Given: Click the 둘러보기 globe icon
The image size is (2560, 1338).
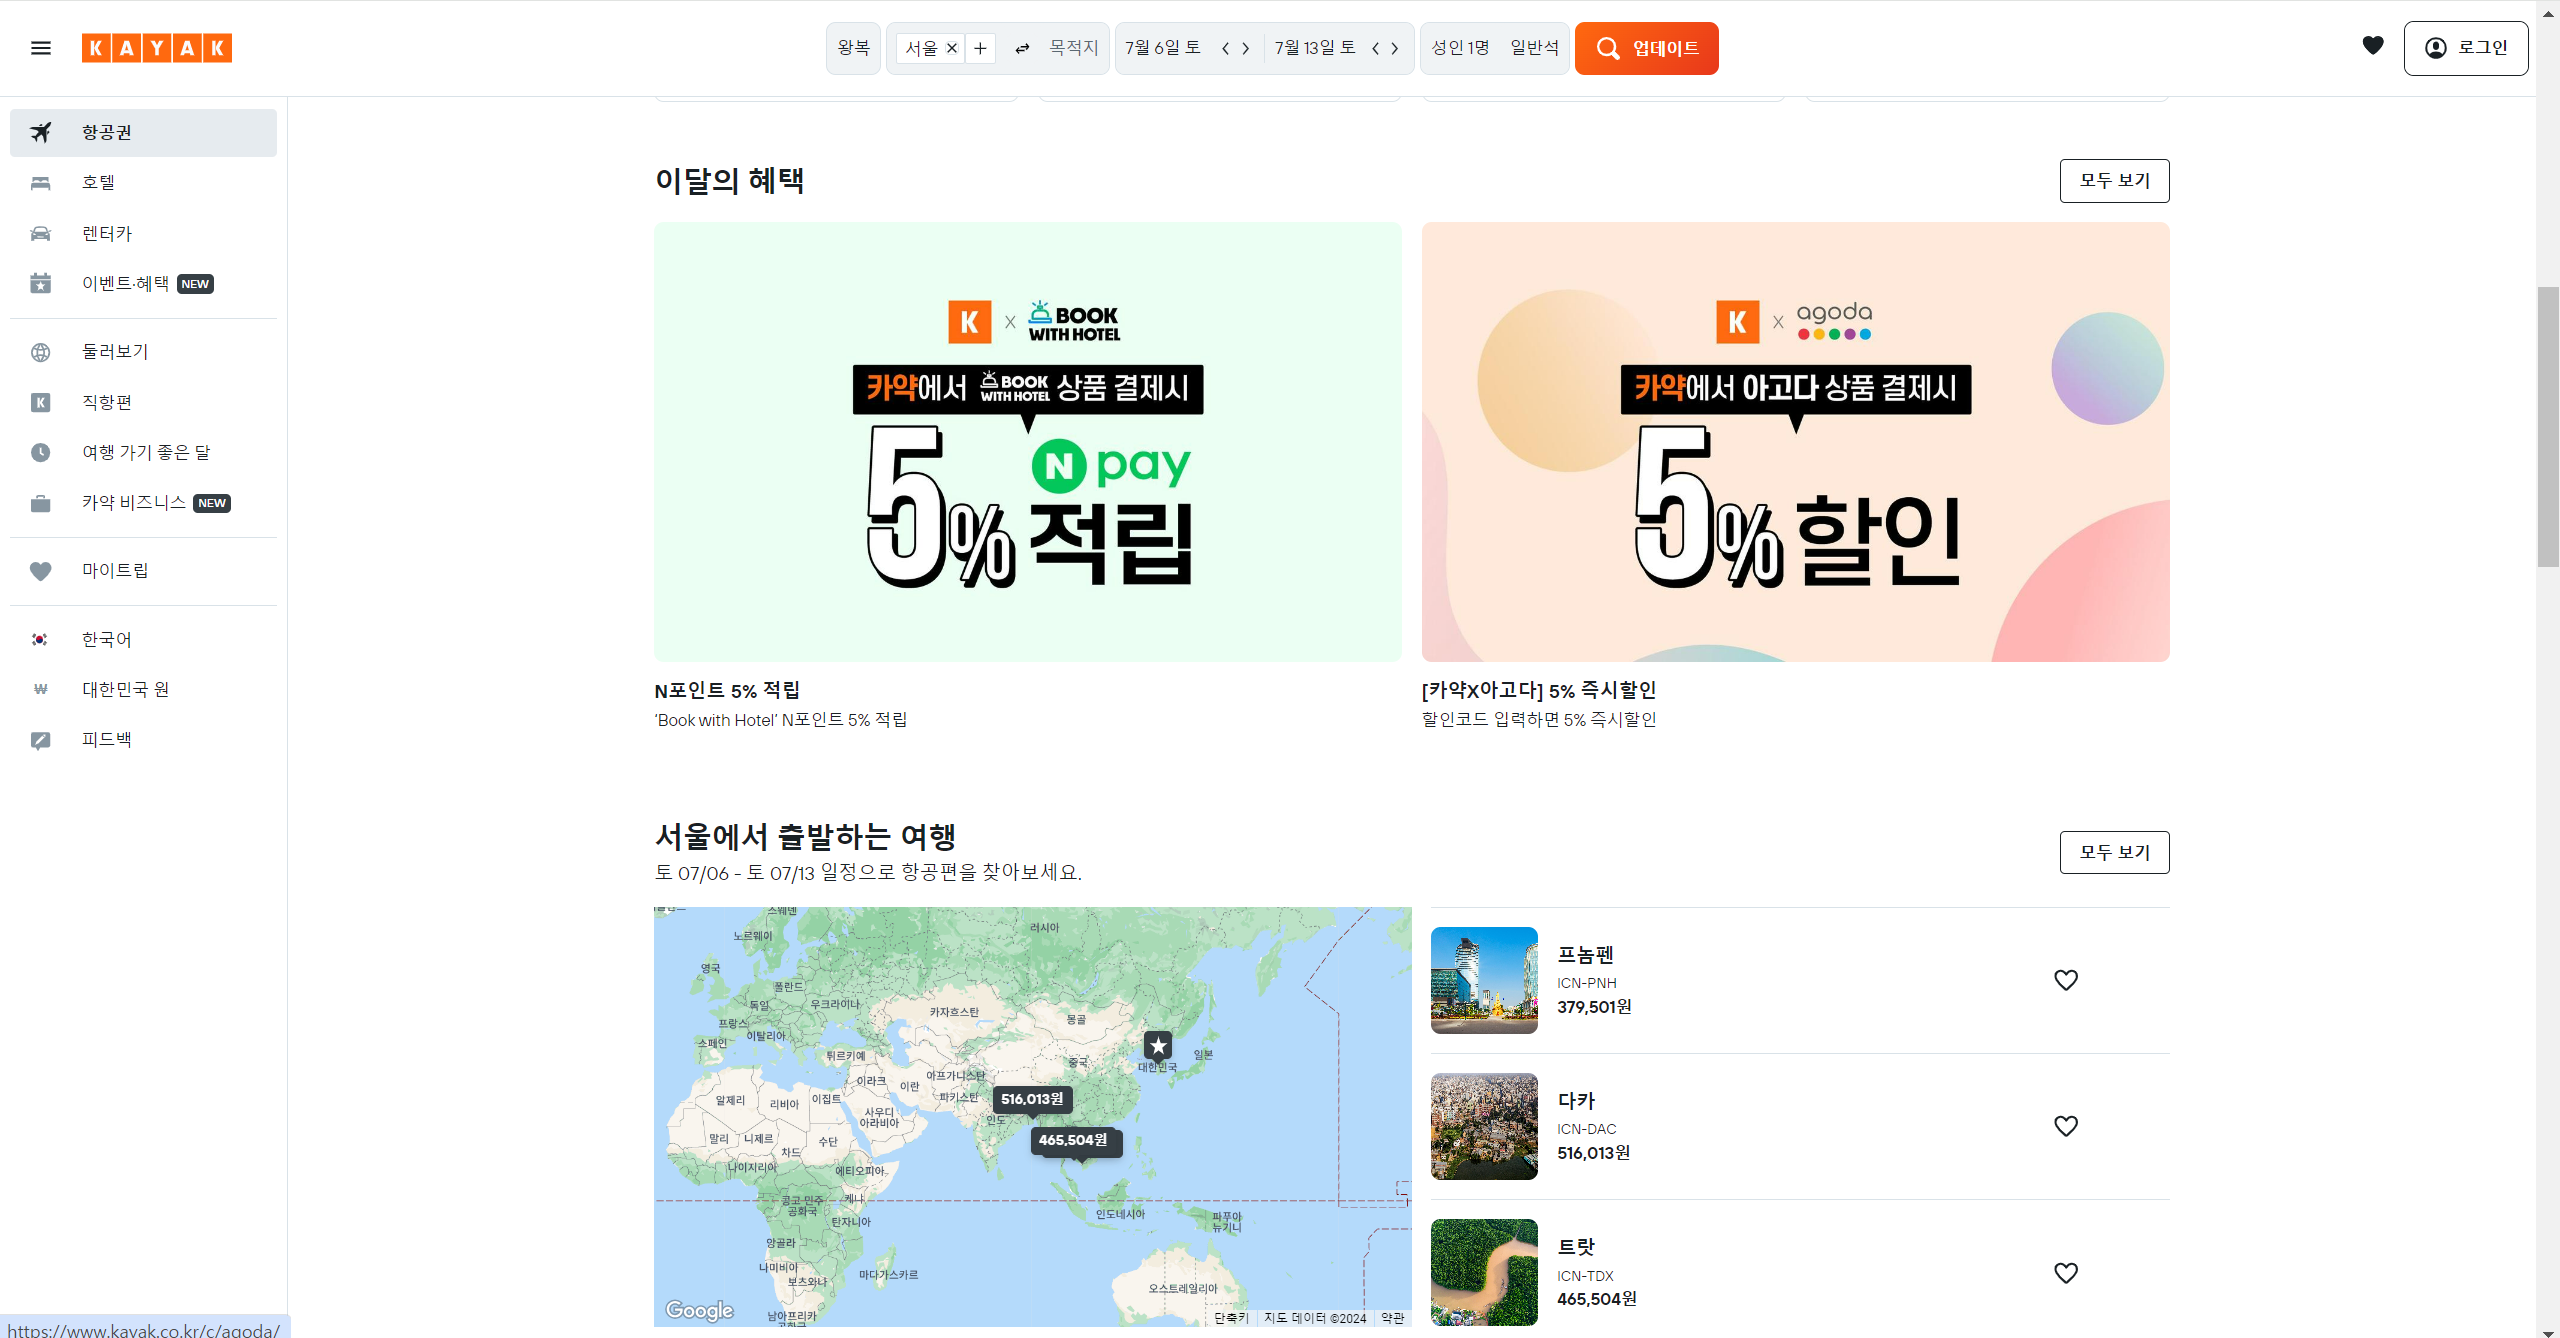Looking at the screenshot, I should pyautogui.click(x=41, y=352).
